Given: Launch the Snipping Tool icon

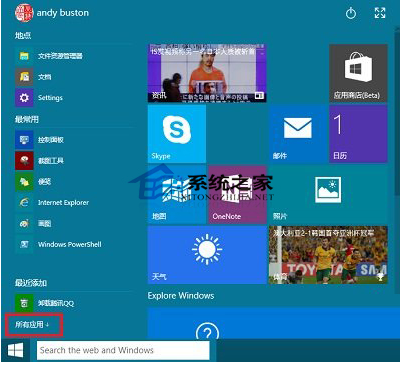Looking at the screenshot, I should (24, 161).
